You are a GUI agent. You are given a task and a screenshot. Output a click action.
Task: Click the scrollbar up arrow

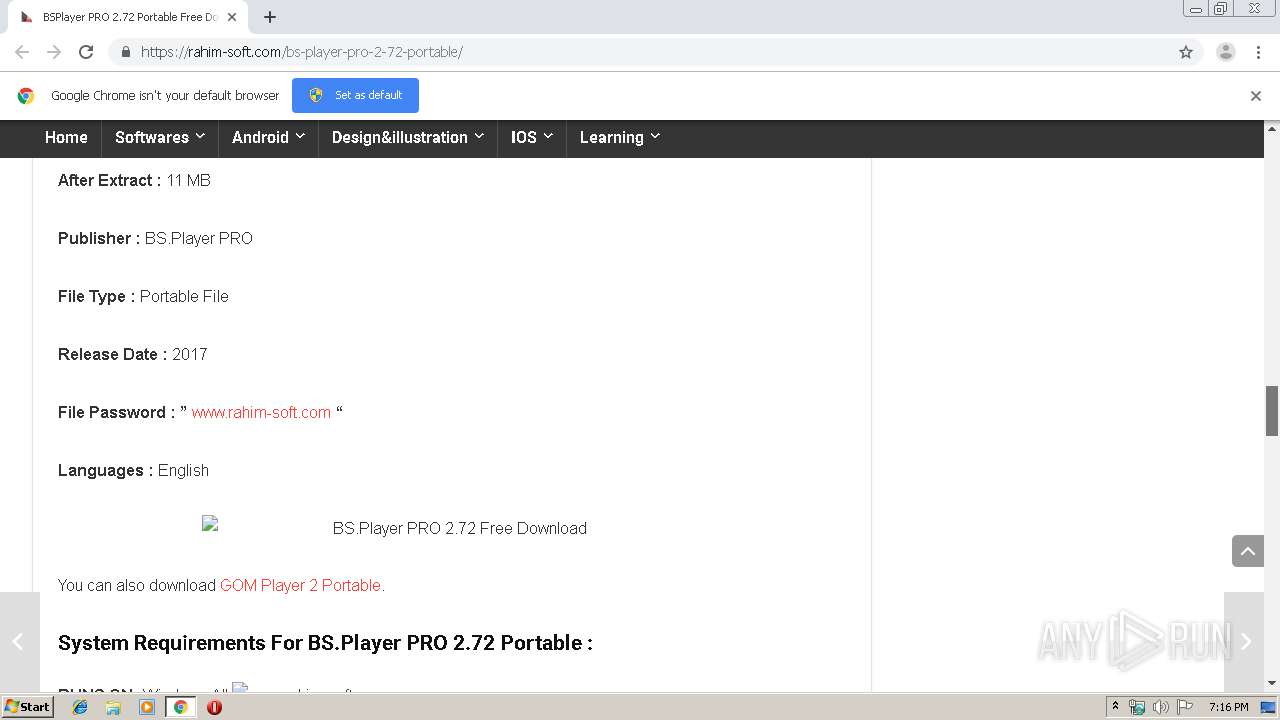click(x=1272, y=128)
